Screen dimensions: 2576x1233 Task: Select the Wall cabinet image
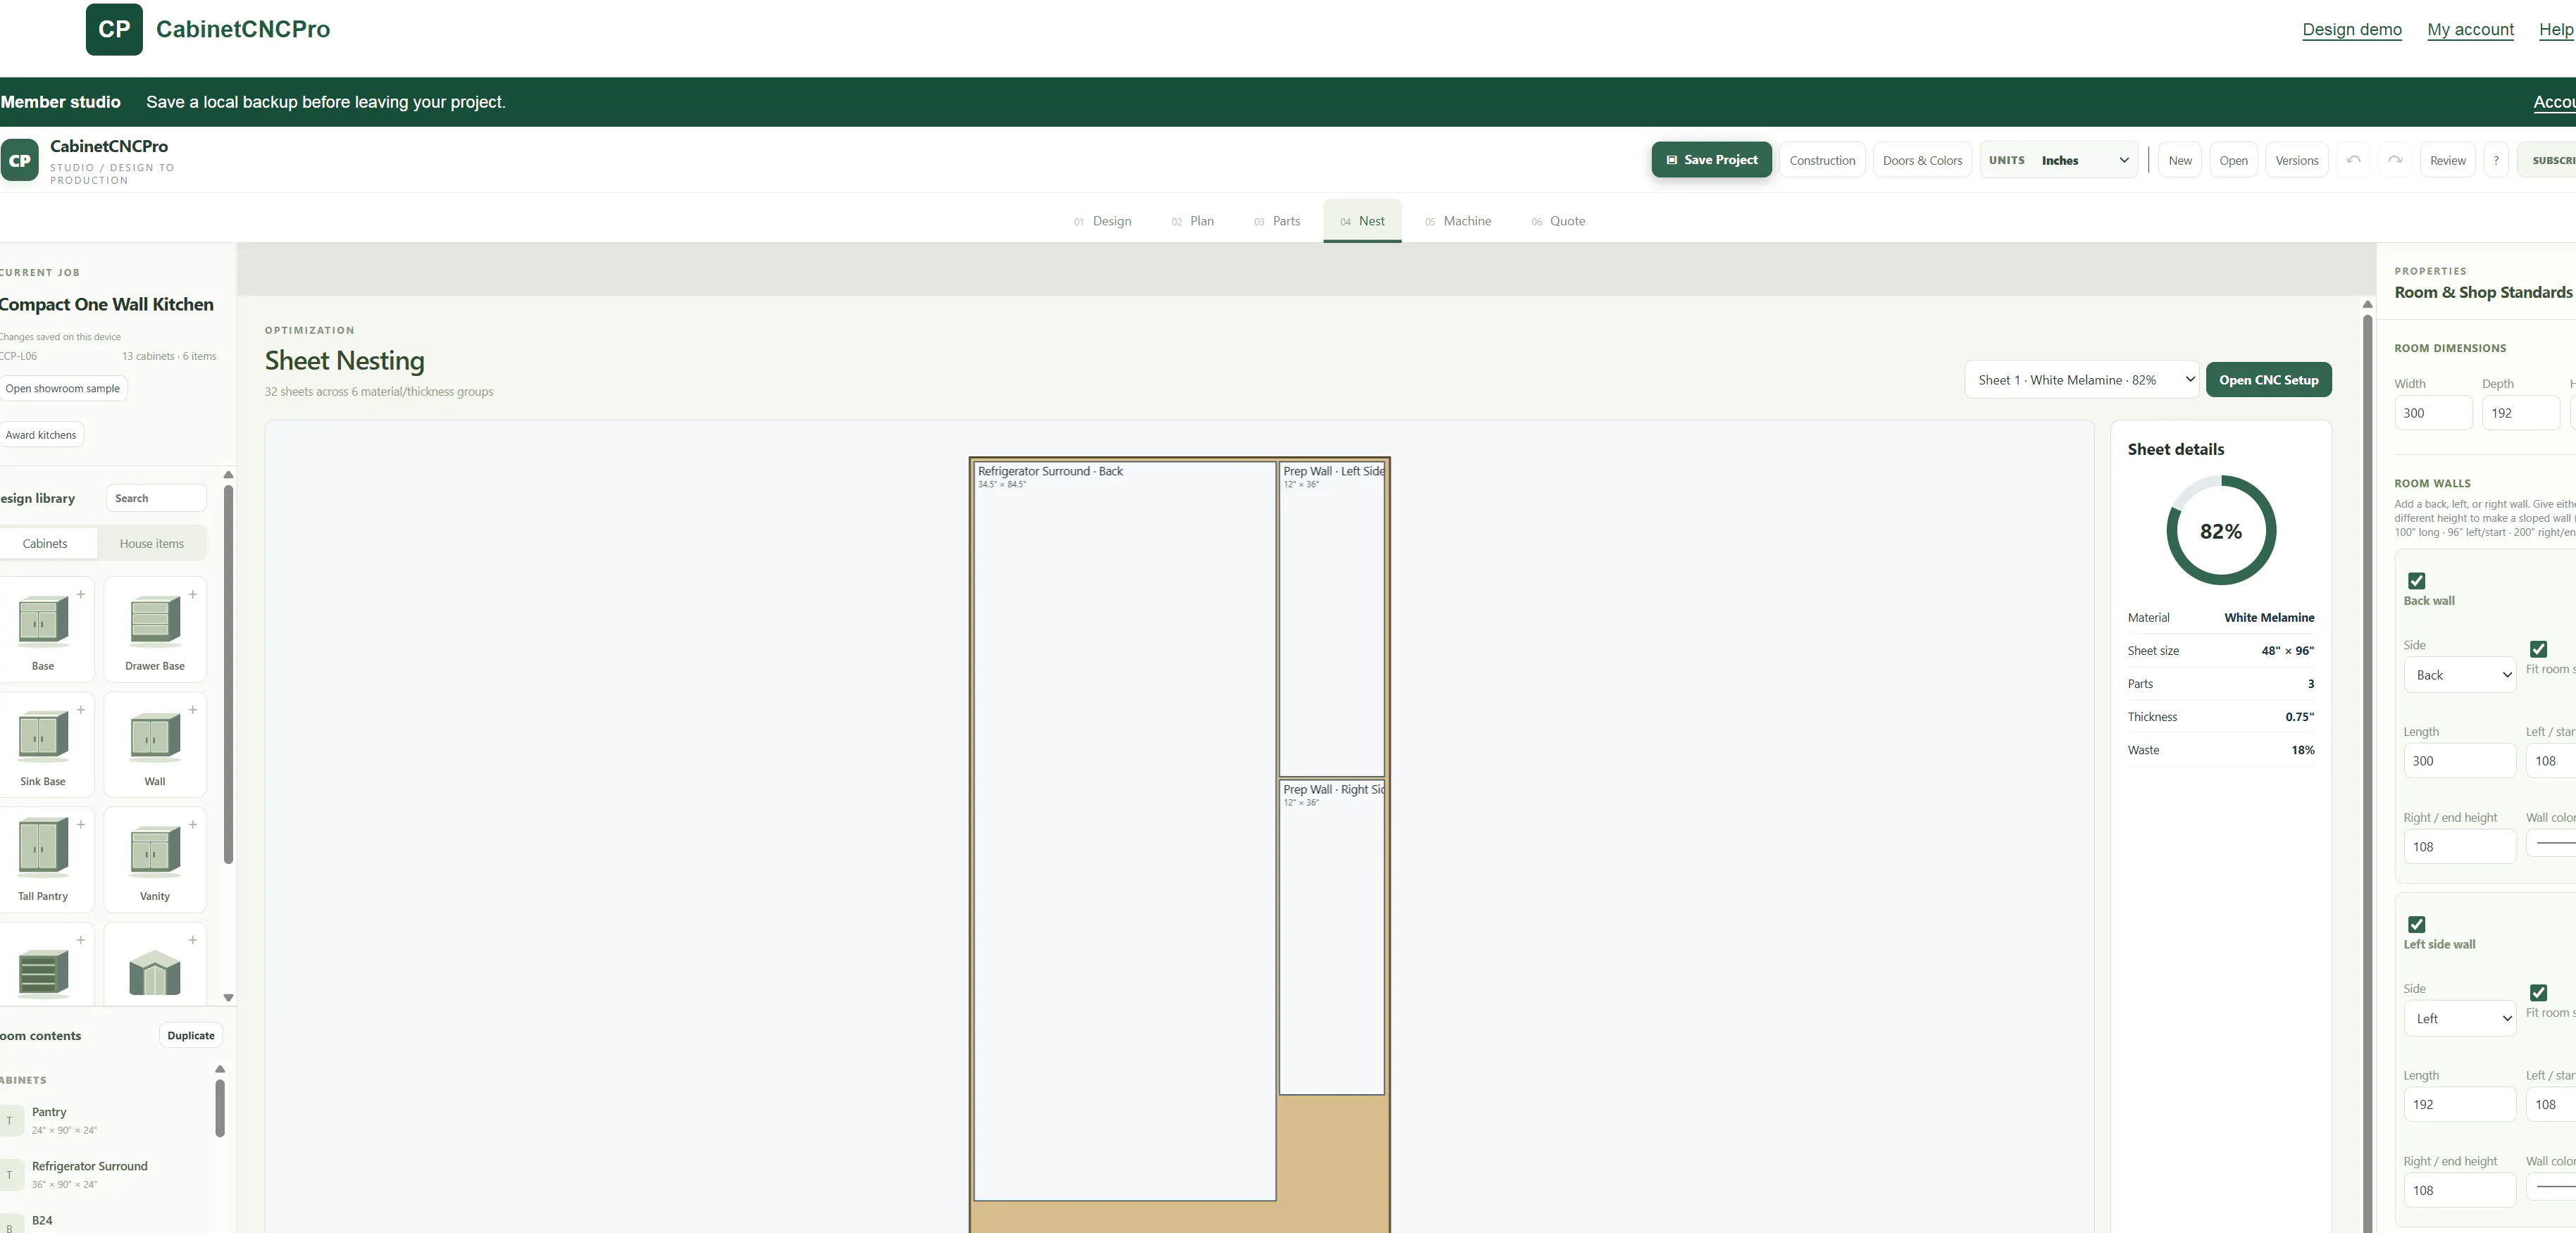coord(155,737)
